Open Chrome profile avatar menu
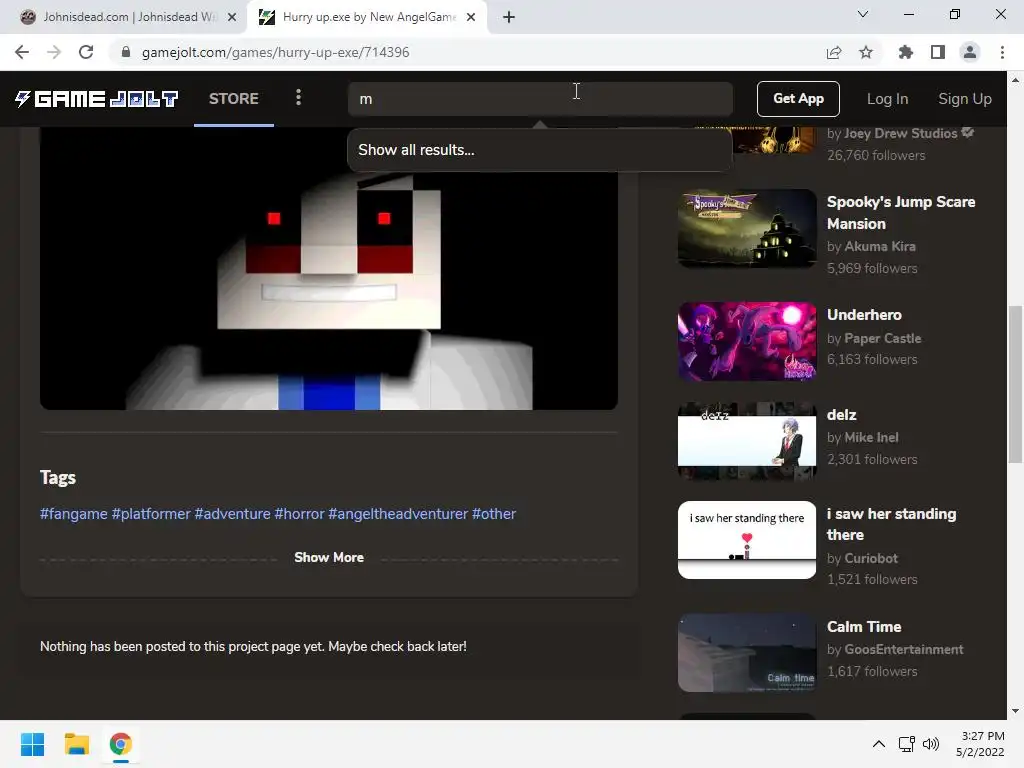This screenshot has width=1024, height=768. click(970, 52)
